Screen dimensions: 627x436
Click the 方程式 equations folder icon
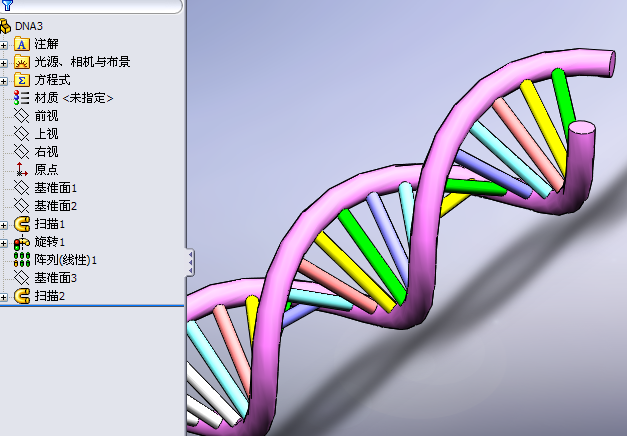22,80
